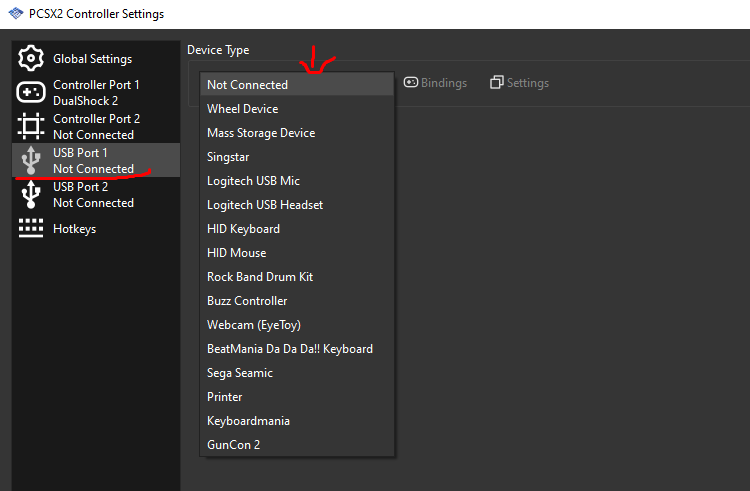Click the Hotkeys keyboard icon

(x=31, y=228)
